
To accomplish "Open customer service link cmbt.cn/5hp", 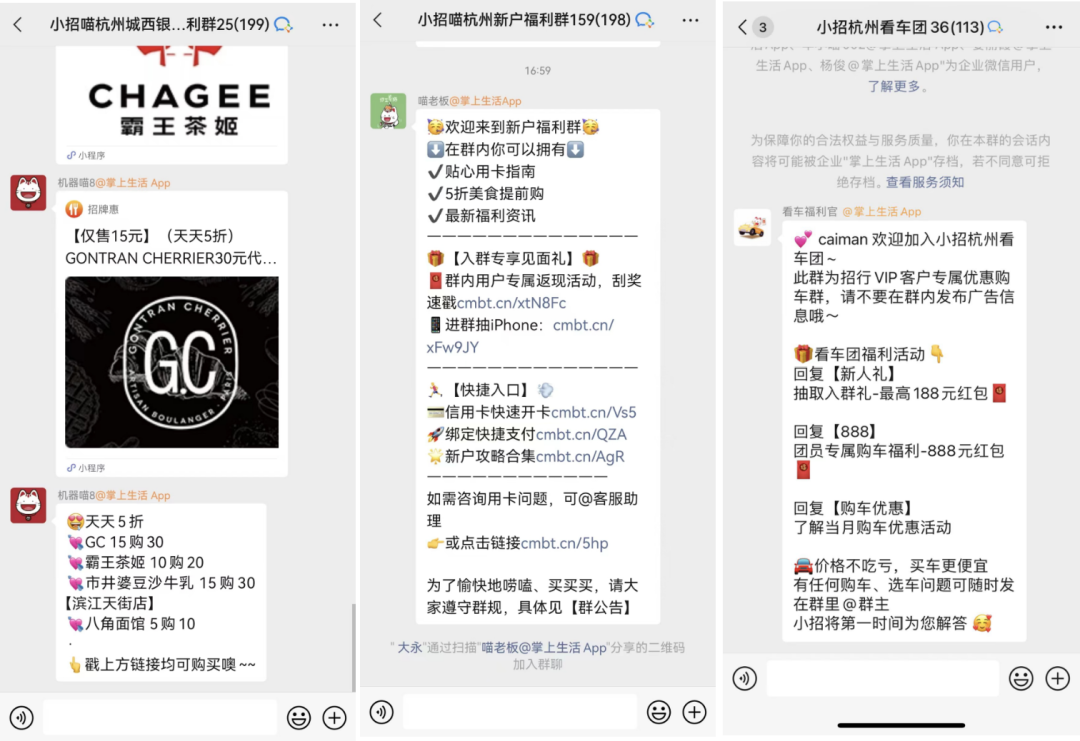I will click(x=565, y=543).
